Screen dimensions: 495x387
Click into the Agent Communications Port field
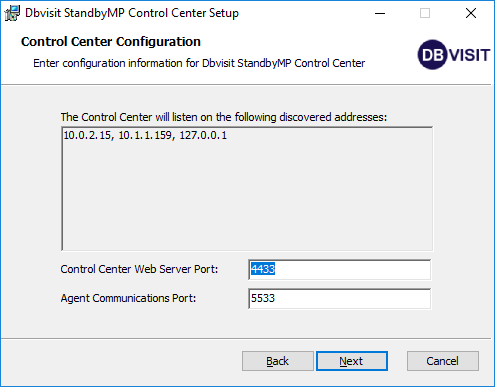tap(339, 298)
